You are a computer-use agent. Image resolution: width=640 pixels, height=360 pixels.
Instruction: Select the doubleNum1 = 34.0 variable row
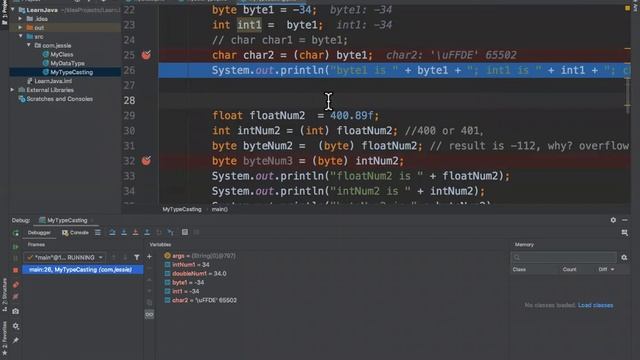(x=196, y=273)
